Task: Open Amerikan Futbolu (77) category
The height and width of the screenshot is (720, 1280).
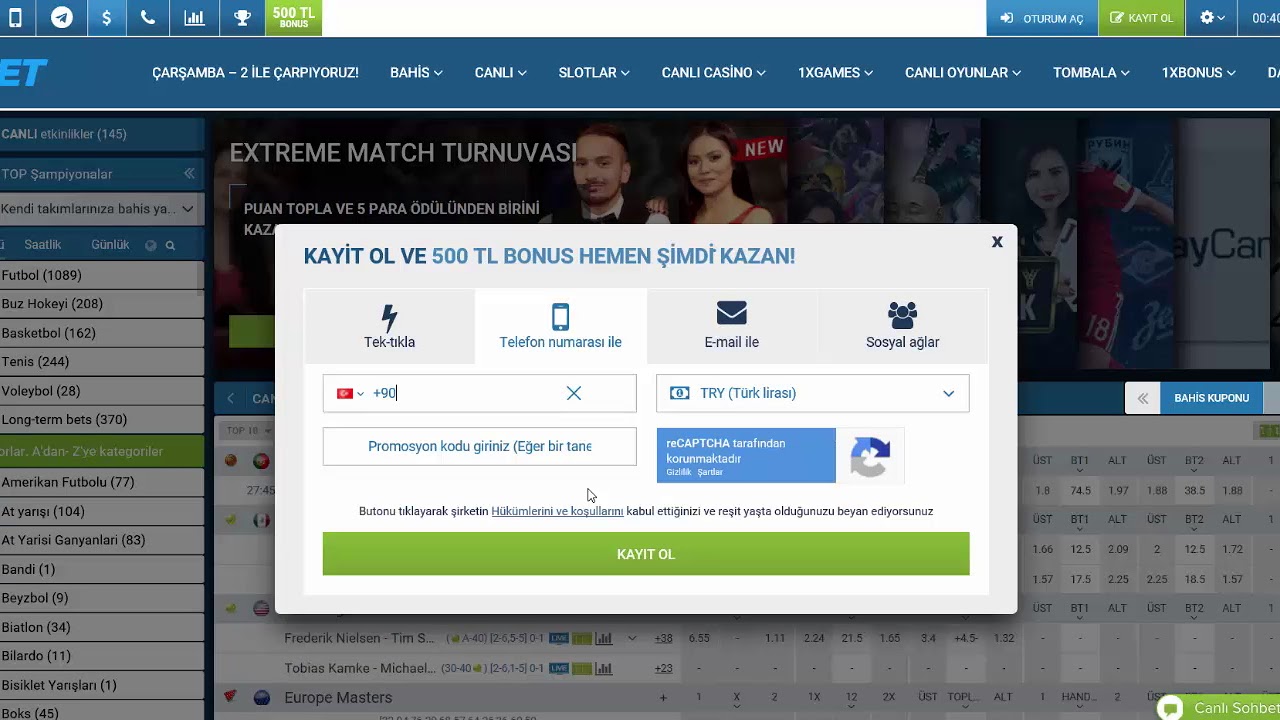Action: (100, 482)
